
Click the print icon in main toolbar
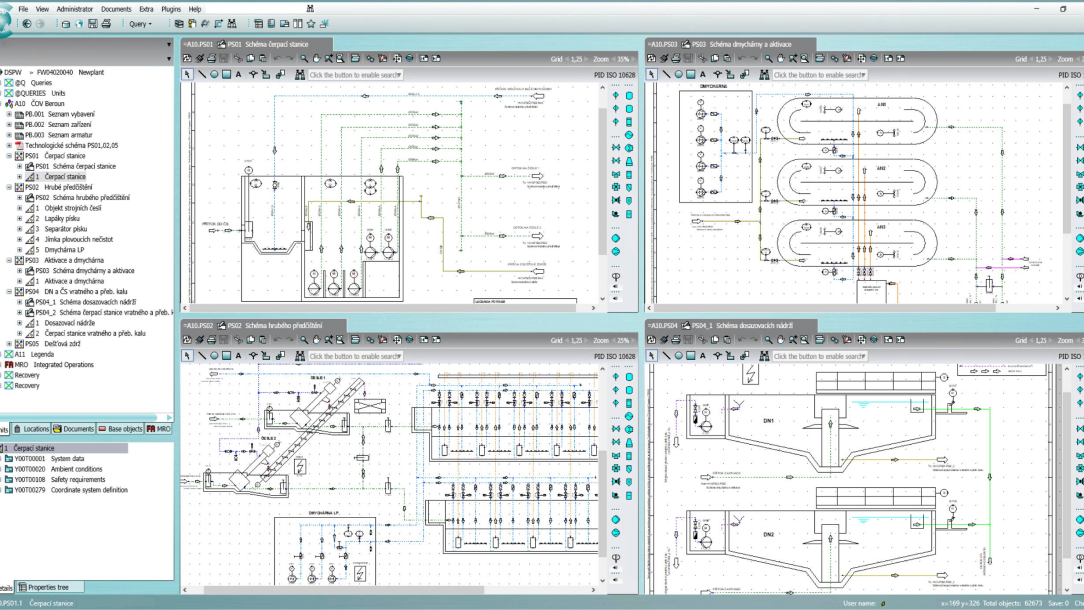point(106,23)
